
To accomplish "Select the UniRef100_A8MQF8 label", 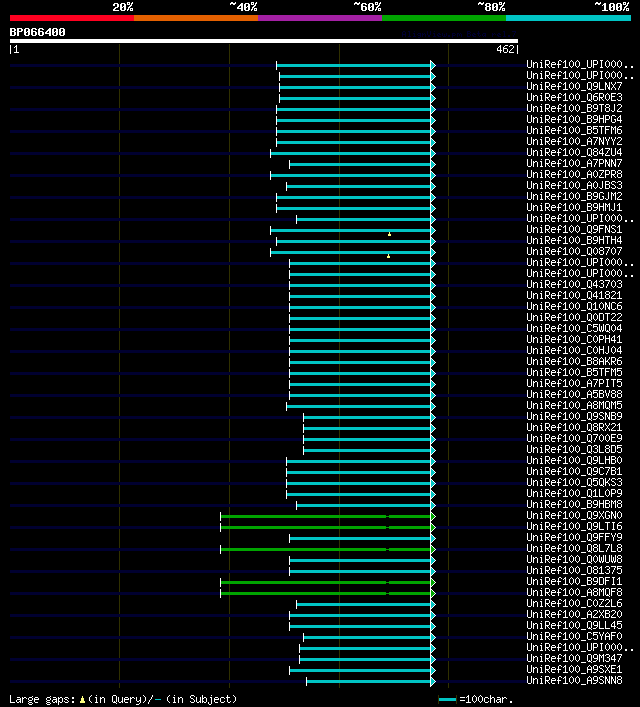I will tap(574, 592).
